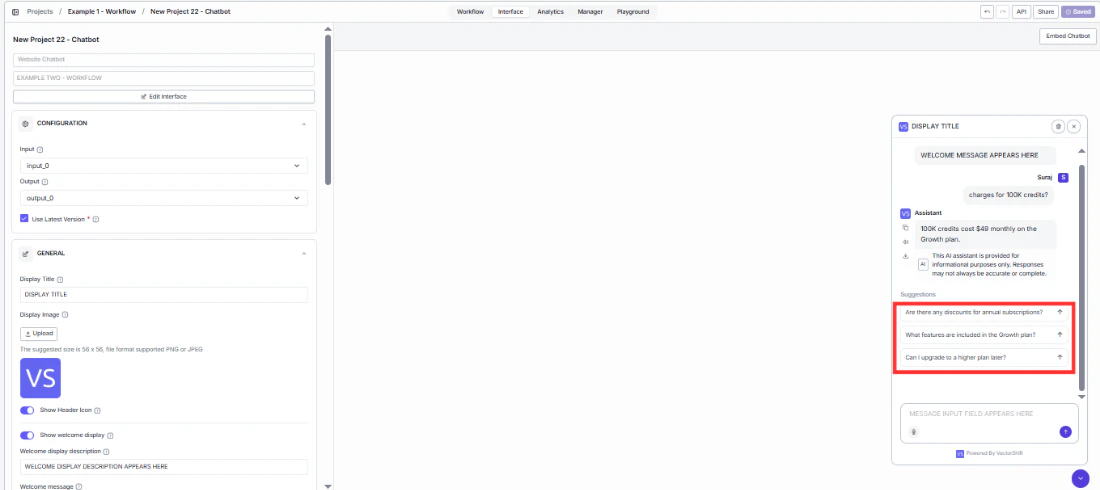This screenshot has width=1100, height=490.
Task: Toggle the Show Header Icon switch
Action: 27,410
